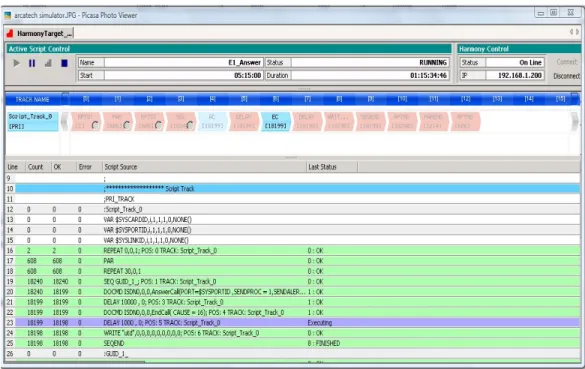
Task: Click the Harmony Status field showing On Line
Action: tap(514, 62)
